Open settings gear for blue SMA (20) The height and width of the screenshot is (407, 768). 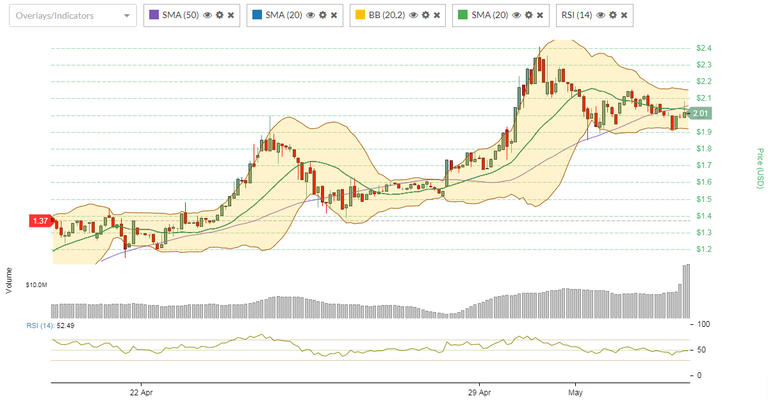click(x=323, y=15)
